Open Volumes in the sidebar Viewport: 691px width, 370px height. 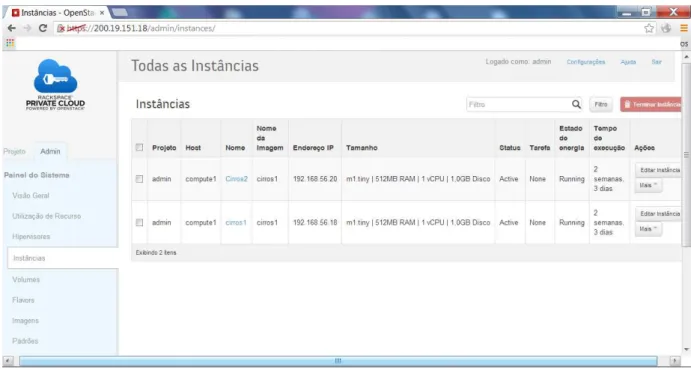(x=26, y=279)
